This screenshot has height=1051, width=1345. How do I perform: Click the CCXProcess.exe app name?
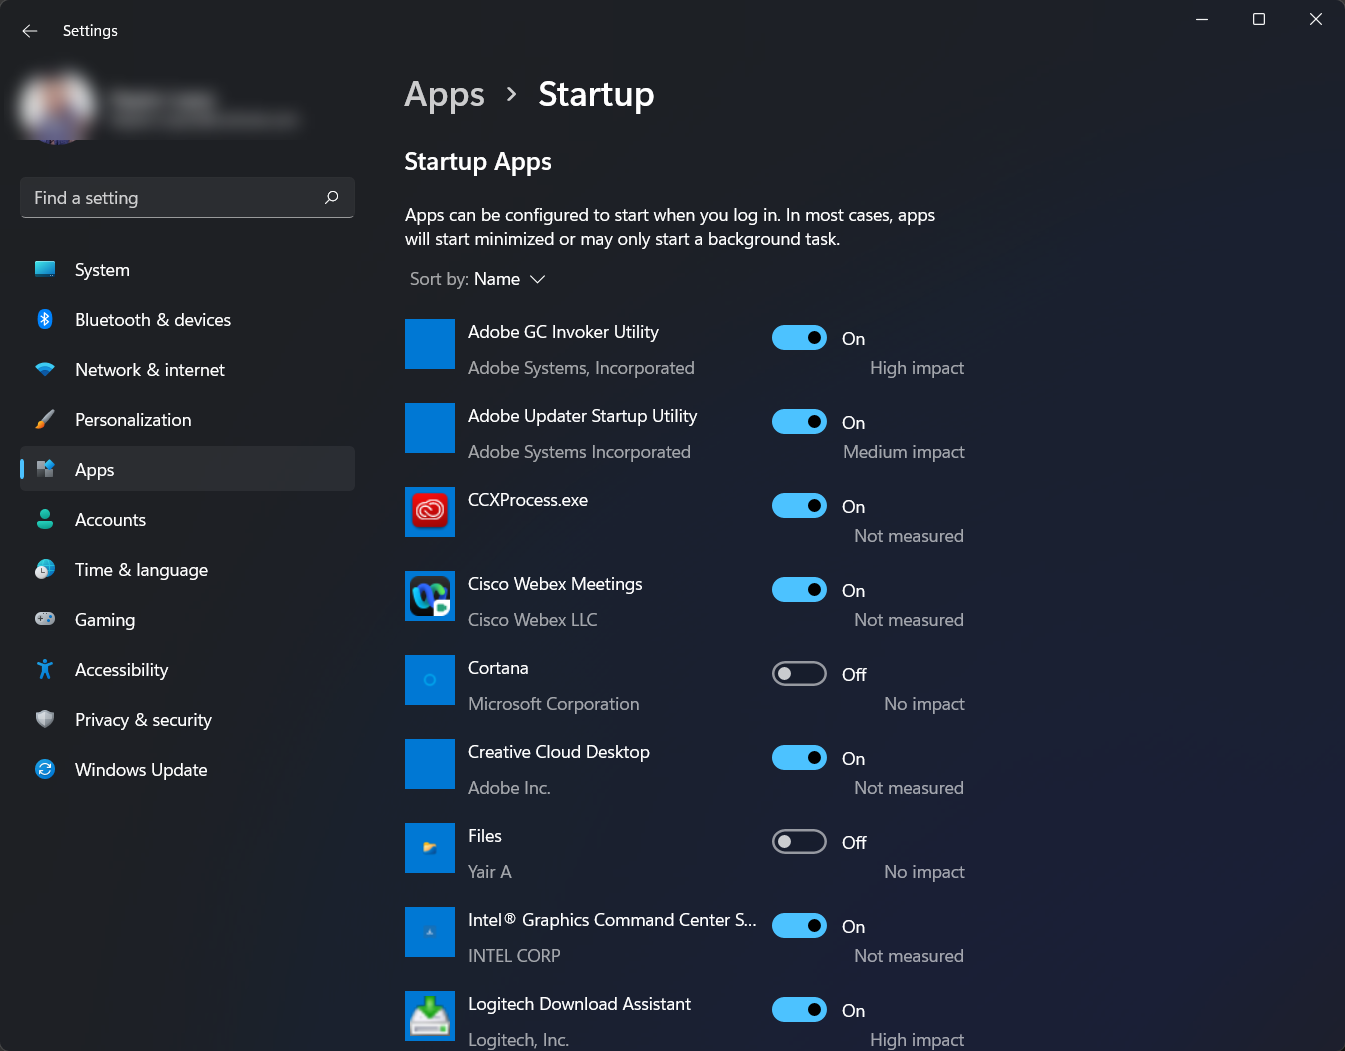click(x=528, y=500)
